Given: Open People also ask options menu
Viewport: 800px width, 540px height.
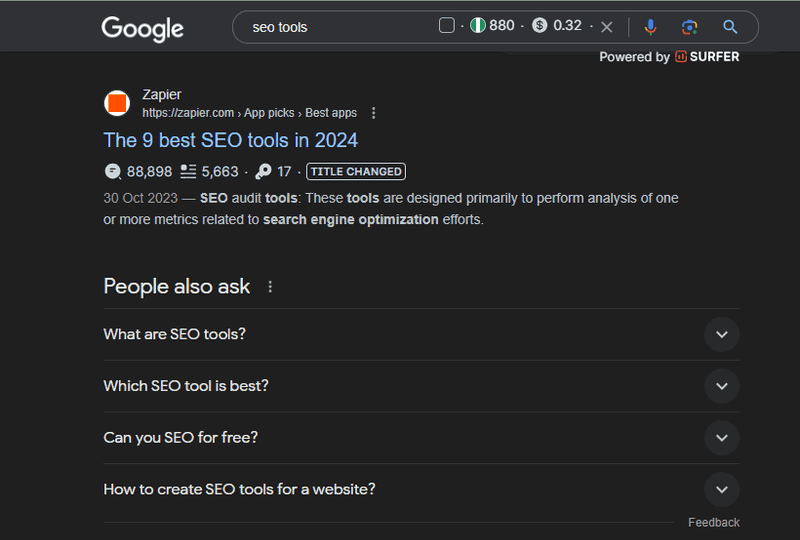Looking at the screenshot, I should click(270, 287).
